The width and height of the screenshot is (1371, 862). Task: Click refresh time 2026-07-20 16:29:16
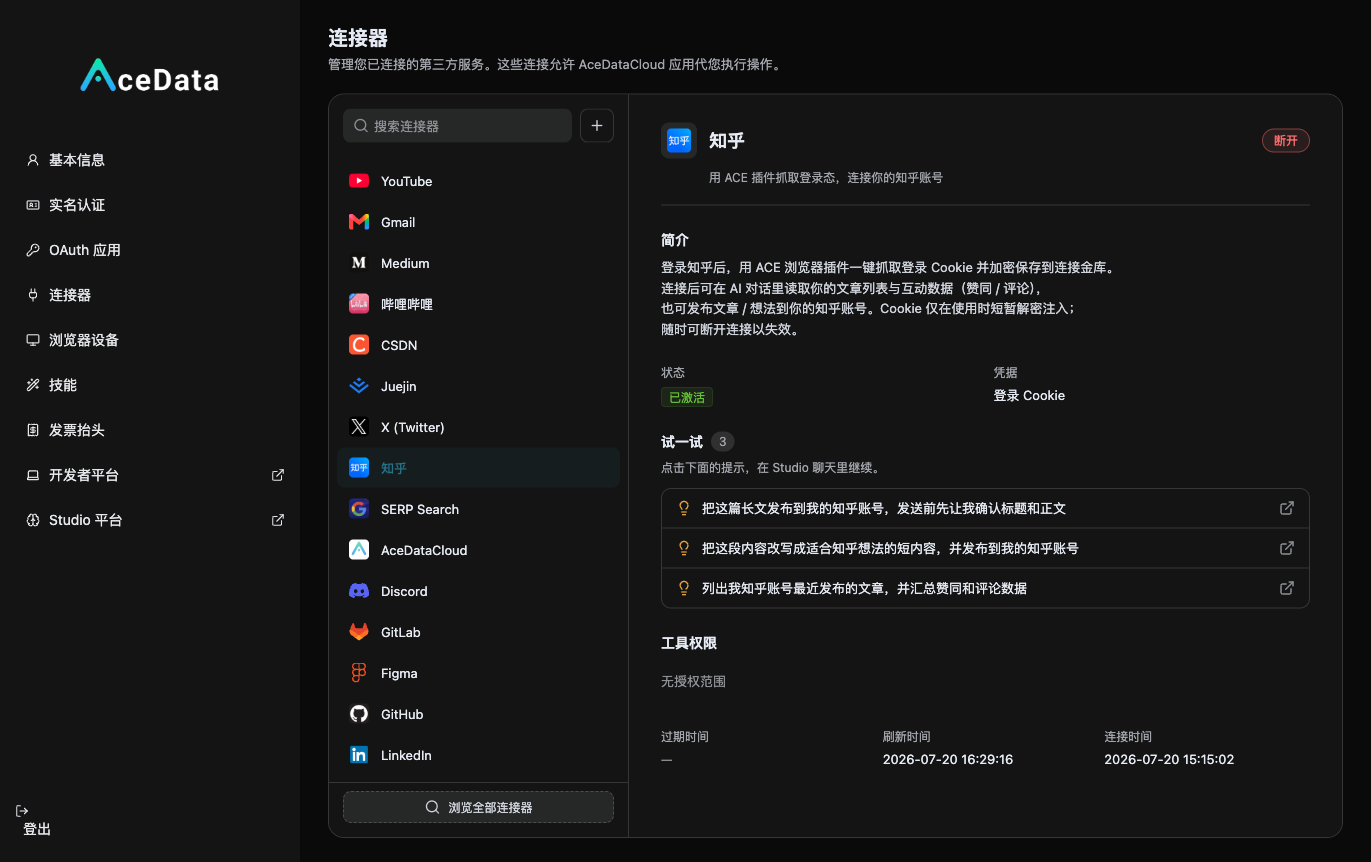coord(948,759)
